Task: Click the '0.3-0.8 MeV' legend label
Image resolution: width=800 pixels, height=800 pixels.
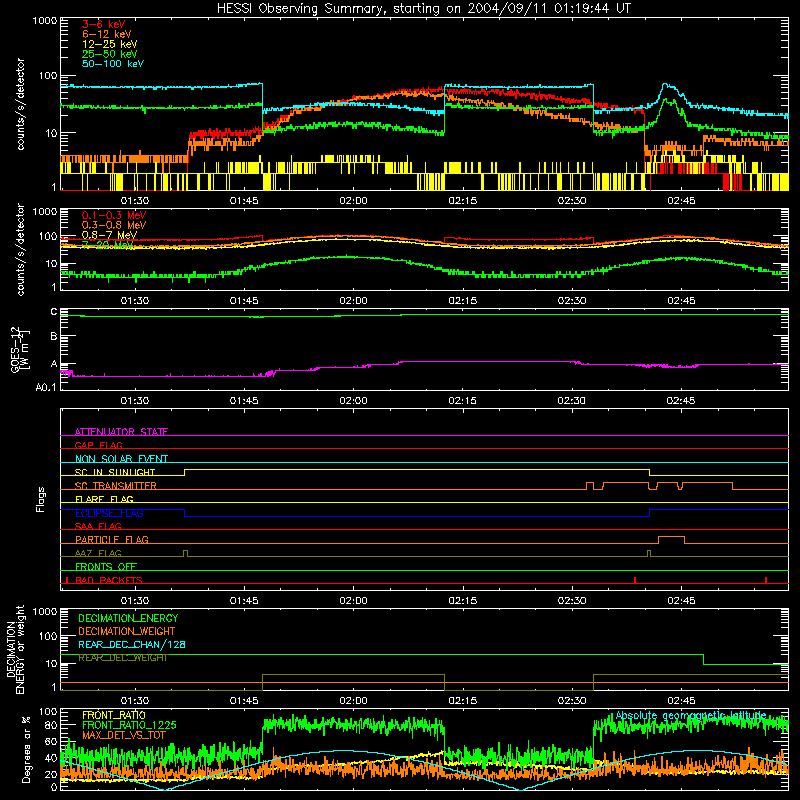Action: point(114,225)
